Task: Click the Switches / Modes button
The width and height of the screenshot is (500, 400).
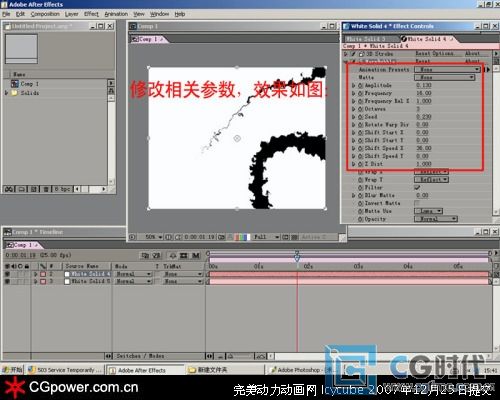Action: tap(140, 356)
